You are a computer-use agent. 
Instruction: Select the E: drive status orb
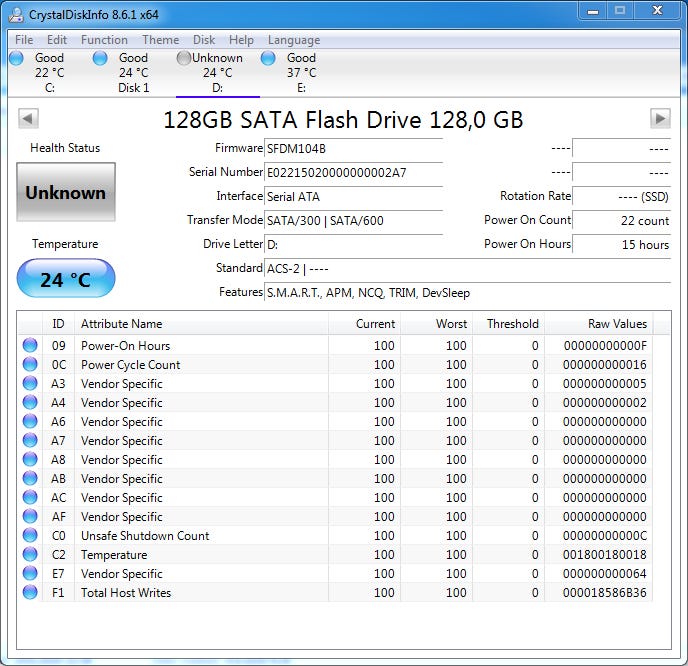click(x=268, y=58)
